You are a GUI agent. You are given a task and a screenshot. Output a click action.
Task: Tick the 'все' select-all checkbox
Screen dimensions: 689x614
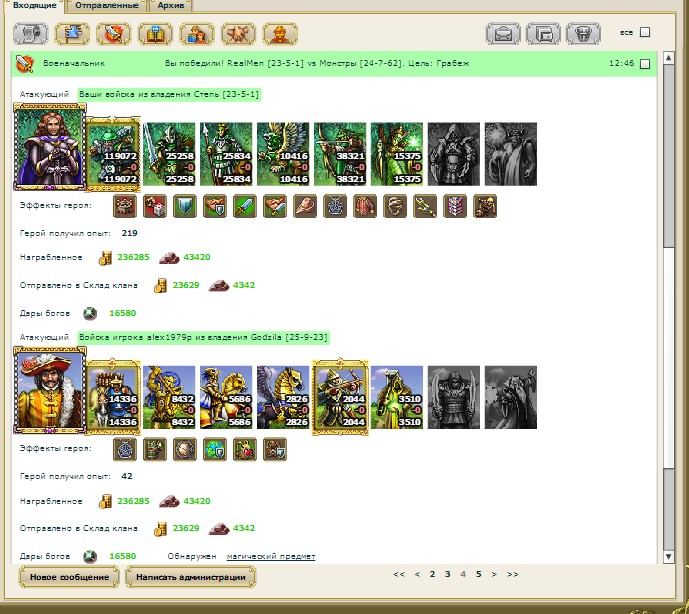pos(645,32)
